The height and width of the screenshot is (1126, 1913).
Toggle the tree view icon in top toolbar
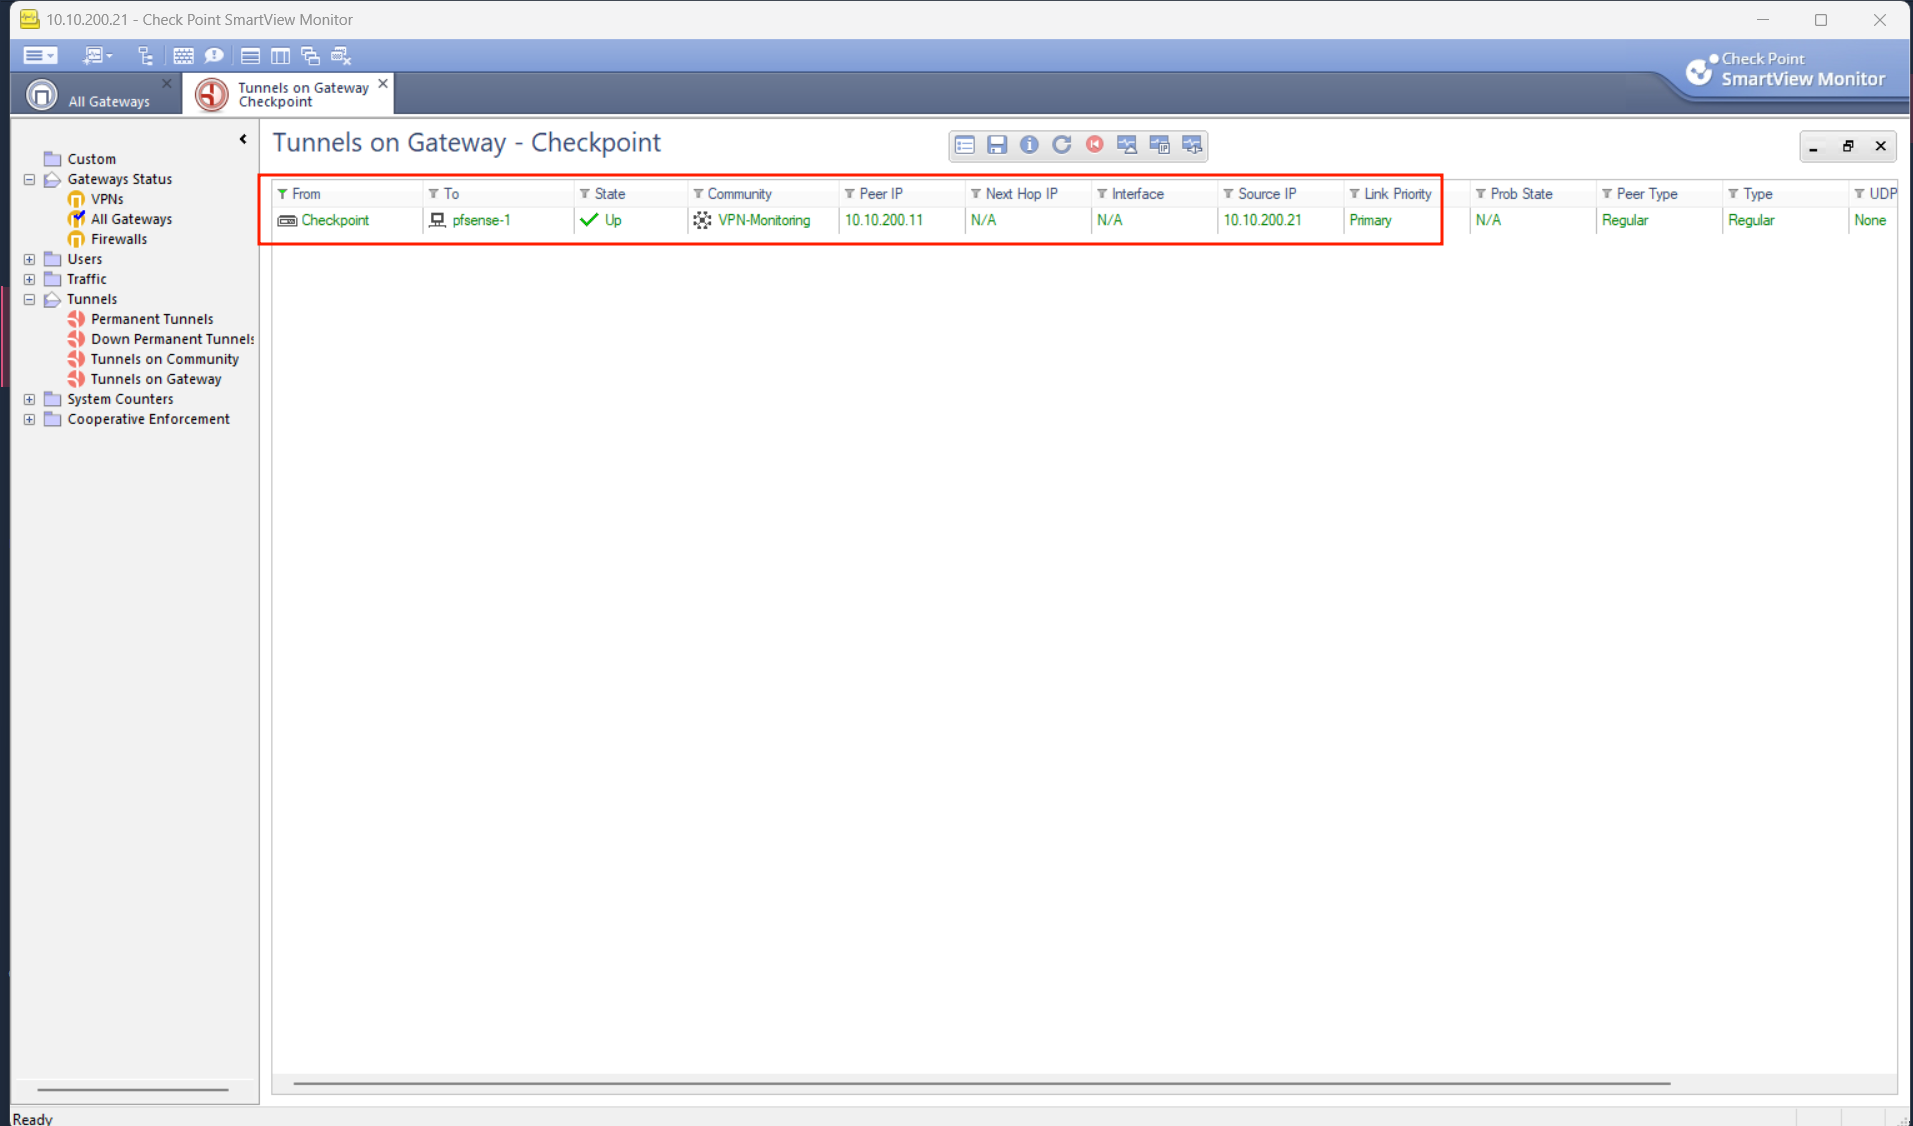[x=146, y=56]
